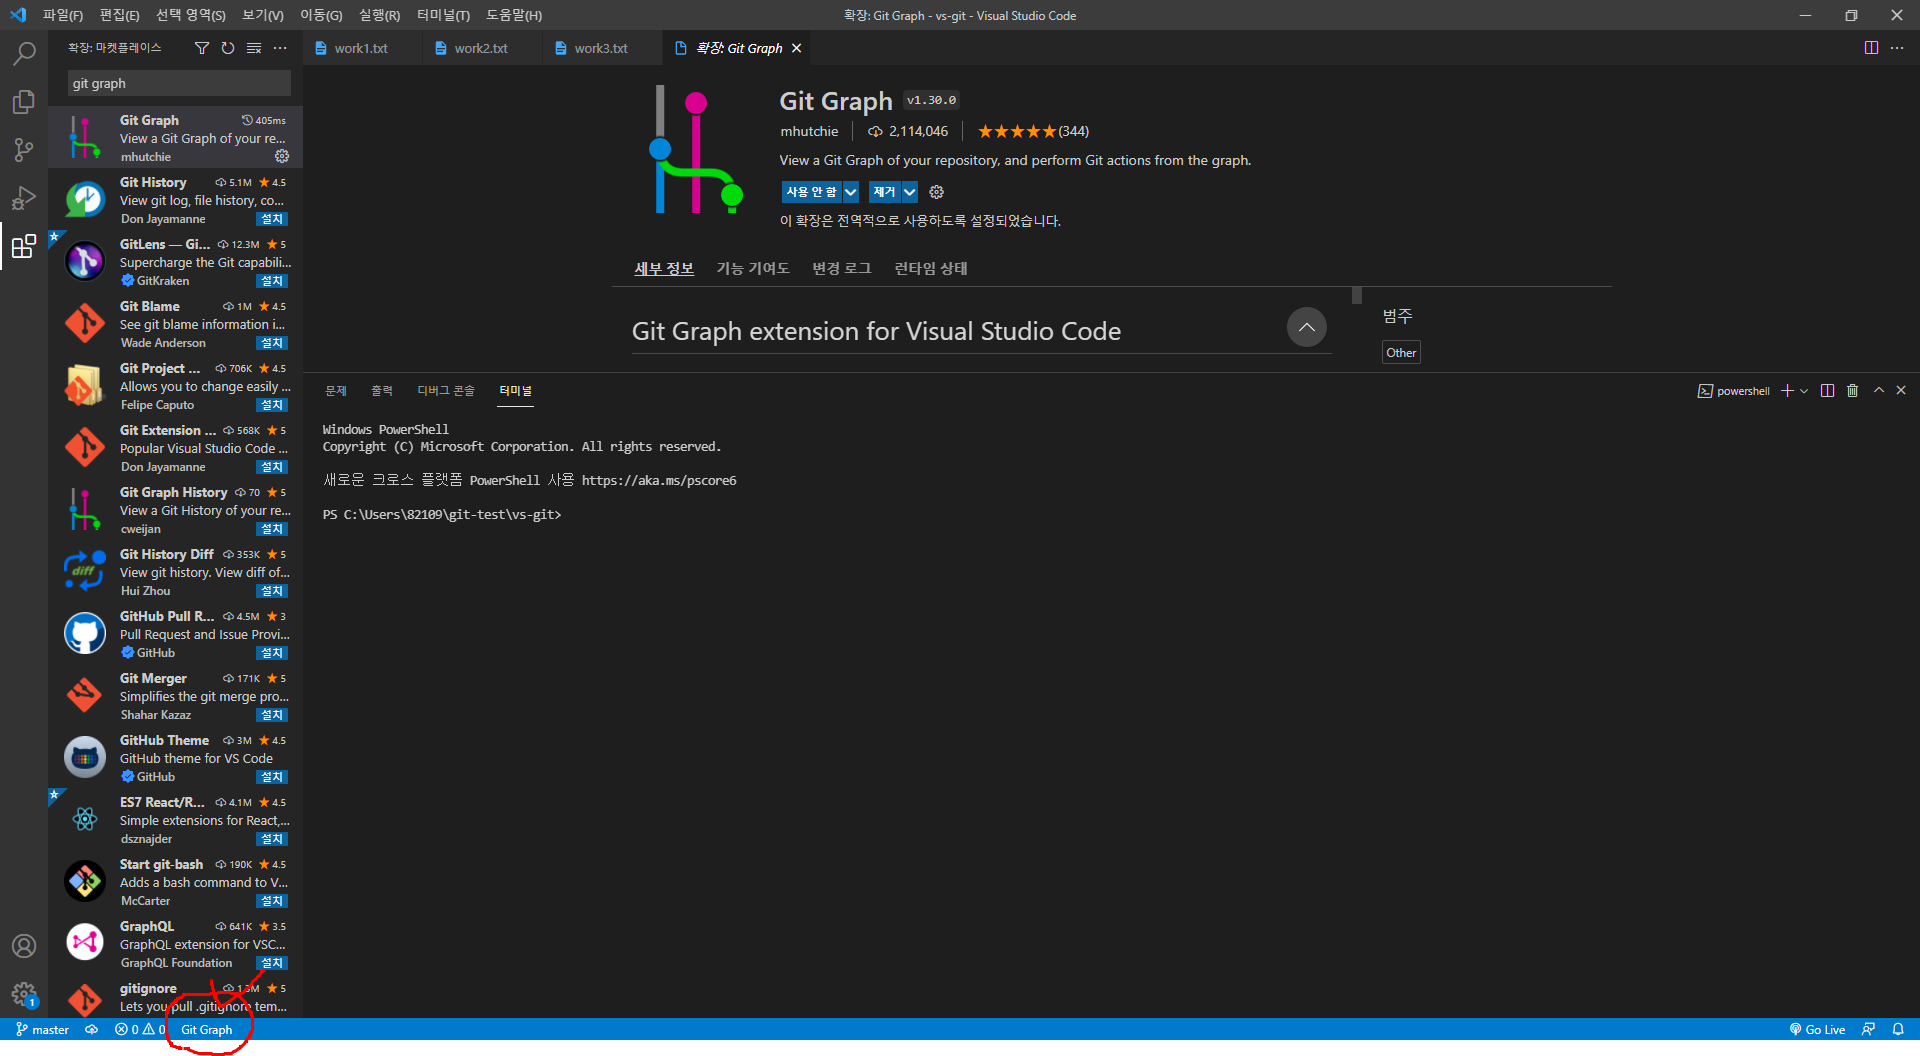Refresh the extensions marketplace list

(x=228, y=48)
